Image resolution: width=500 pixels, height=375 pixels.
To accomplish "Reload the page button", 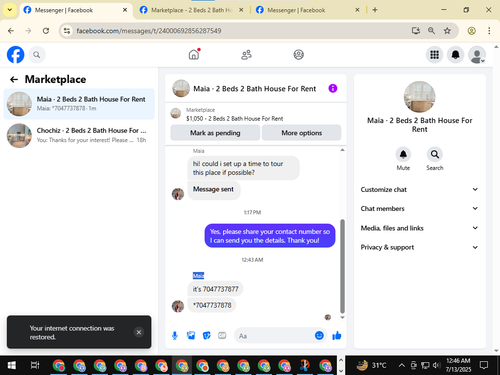I will click(x=46, y=31).
